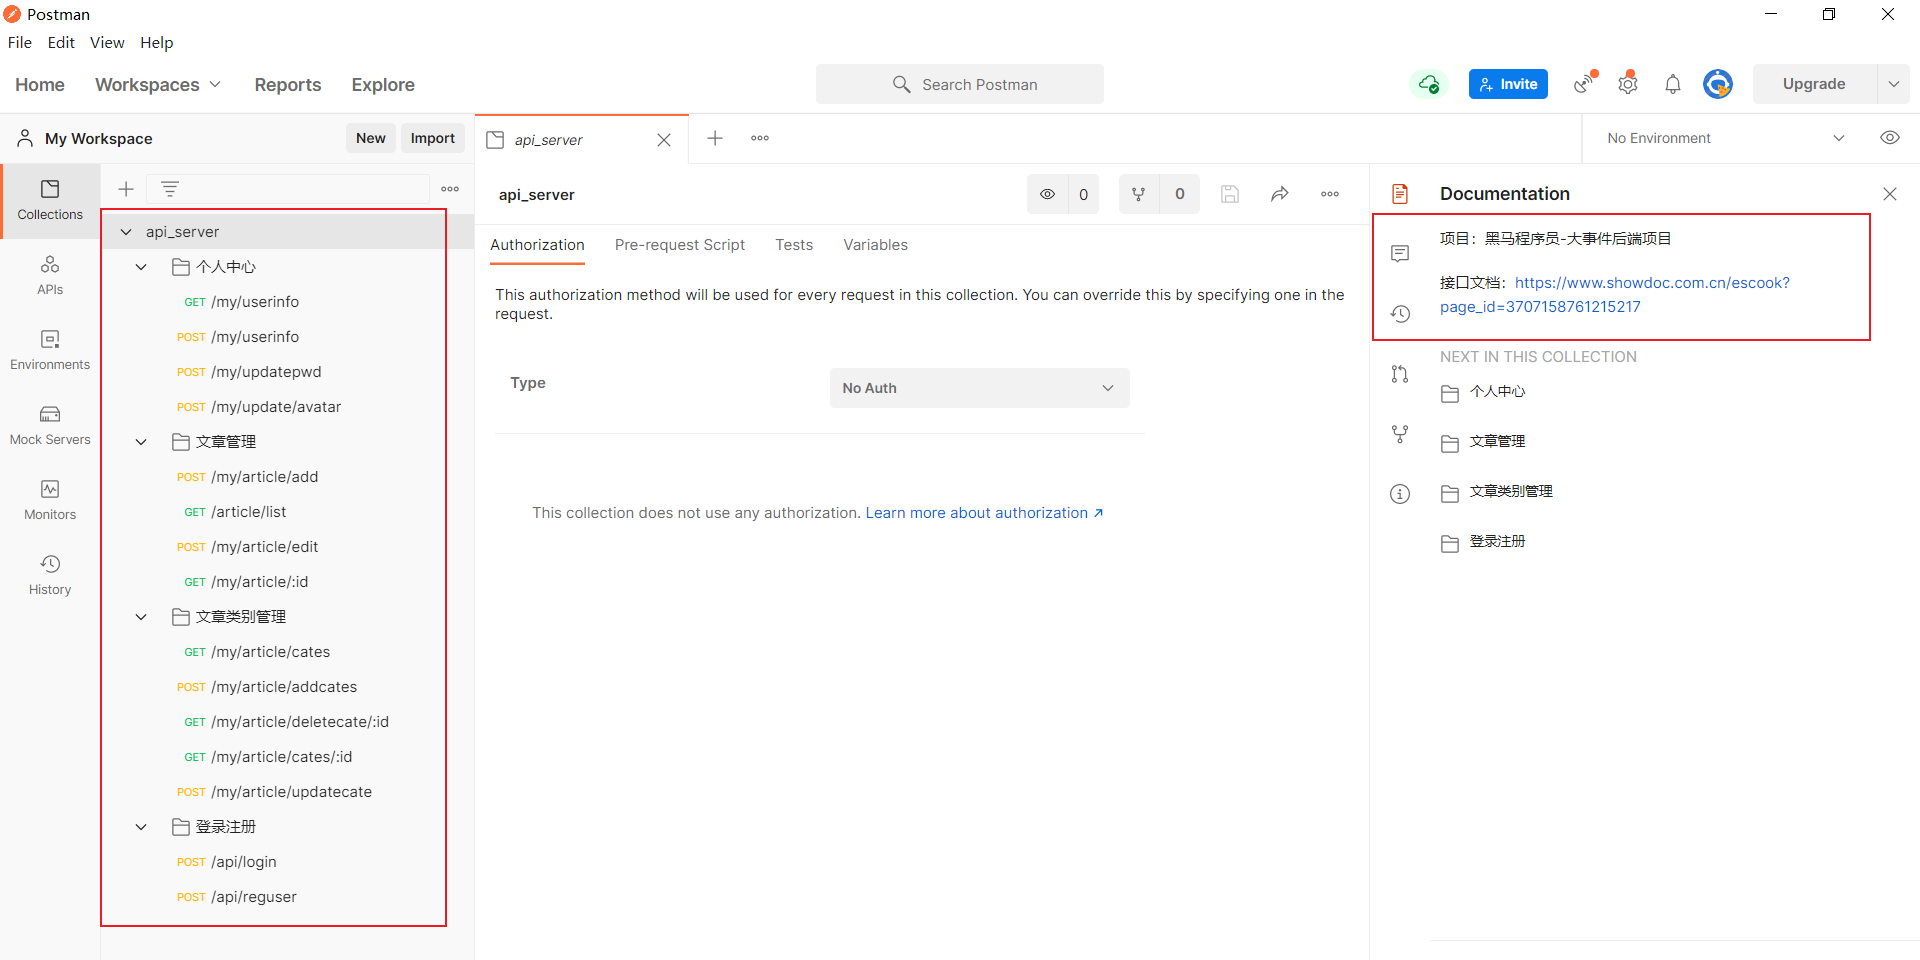The image size is (1920, 960).
Task: Open the Mock Servers sidebar panel
Action: click(50, 425)
